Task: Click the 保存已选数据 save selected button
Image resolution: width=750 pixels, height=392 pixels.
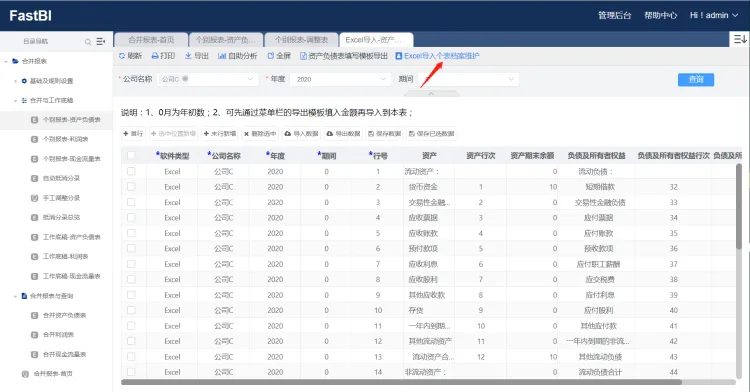Action: coord(431,134)
